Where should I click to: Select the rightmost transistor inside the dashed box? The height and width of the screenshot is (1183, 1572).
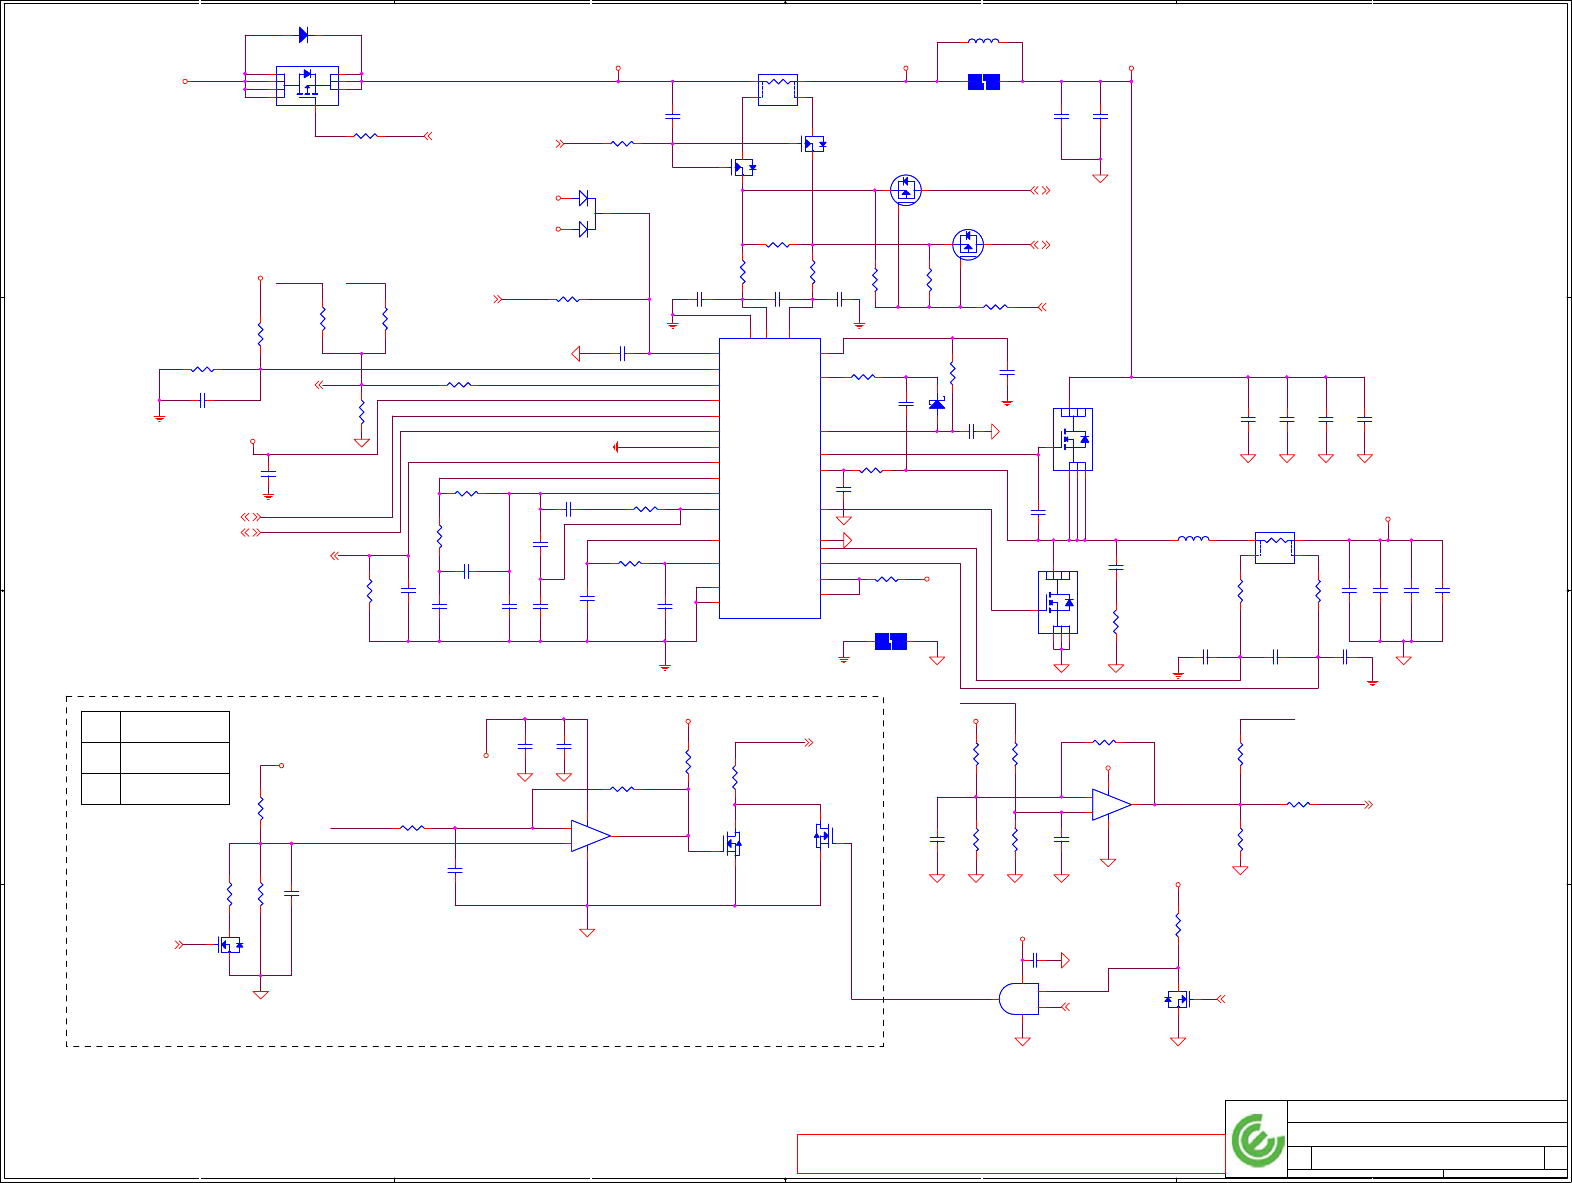click(823, 836)
